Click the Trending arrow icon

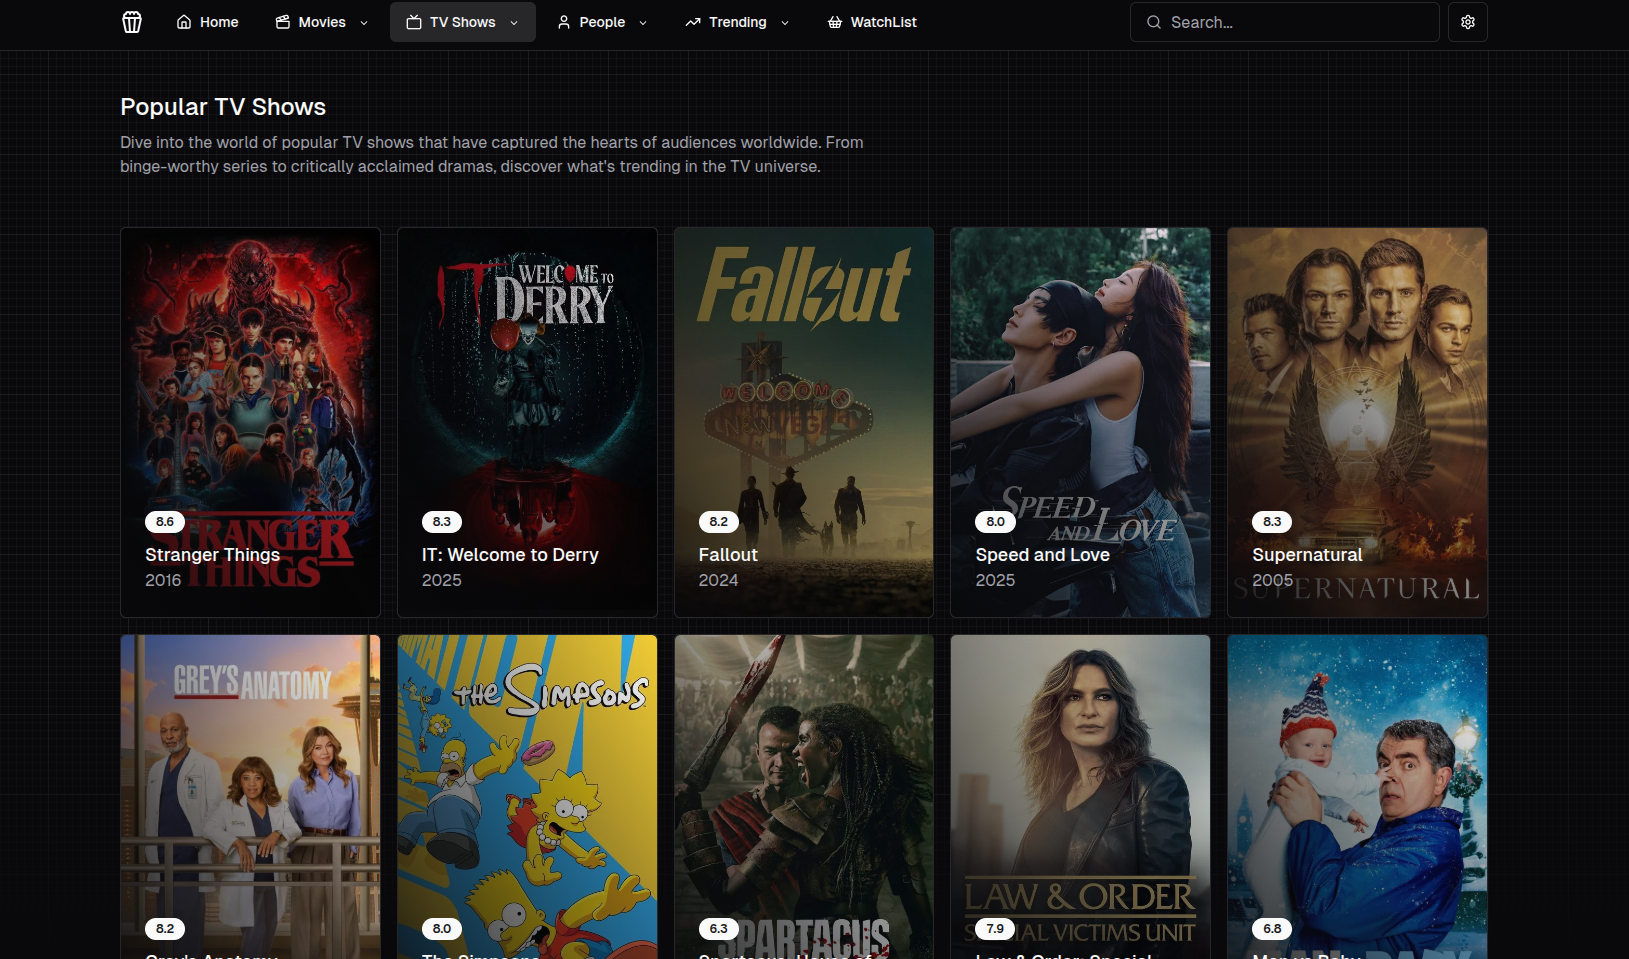click(x=692, y=21)
